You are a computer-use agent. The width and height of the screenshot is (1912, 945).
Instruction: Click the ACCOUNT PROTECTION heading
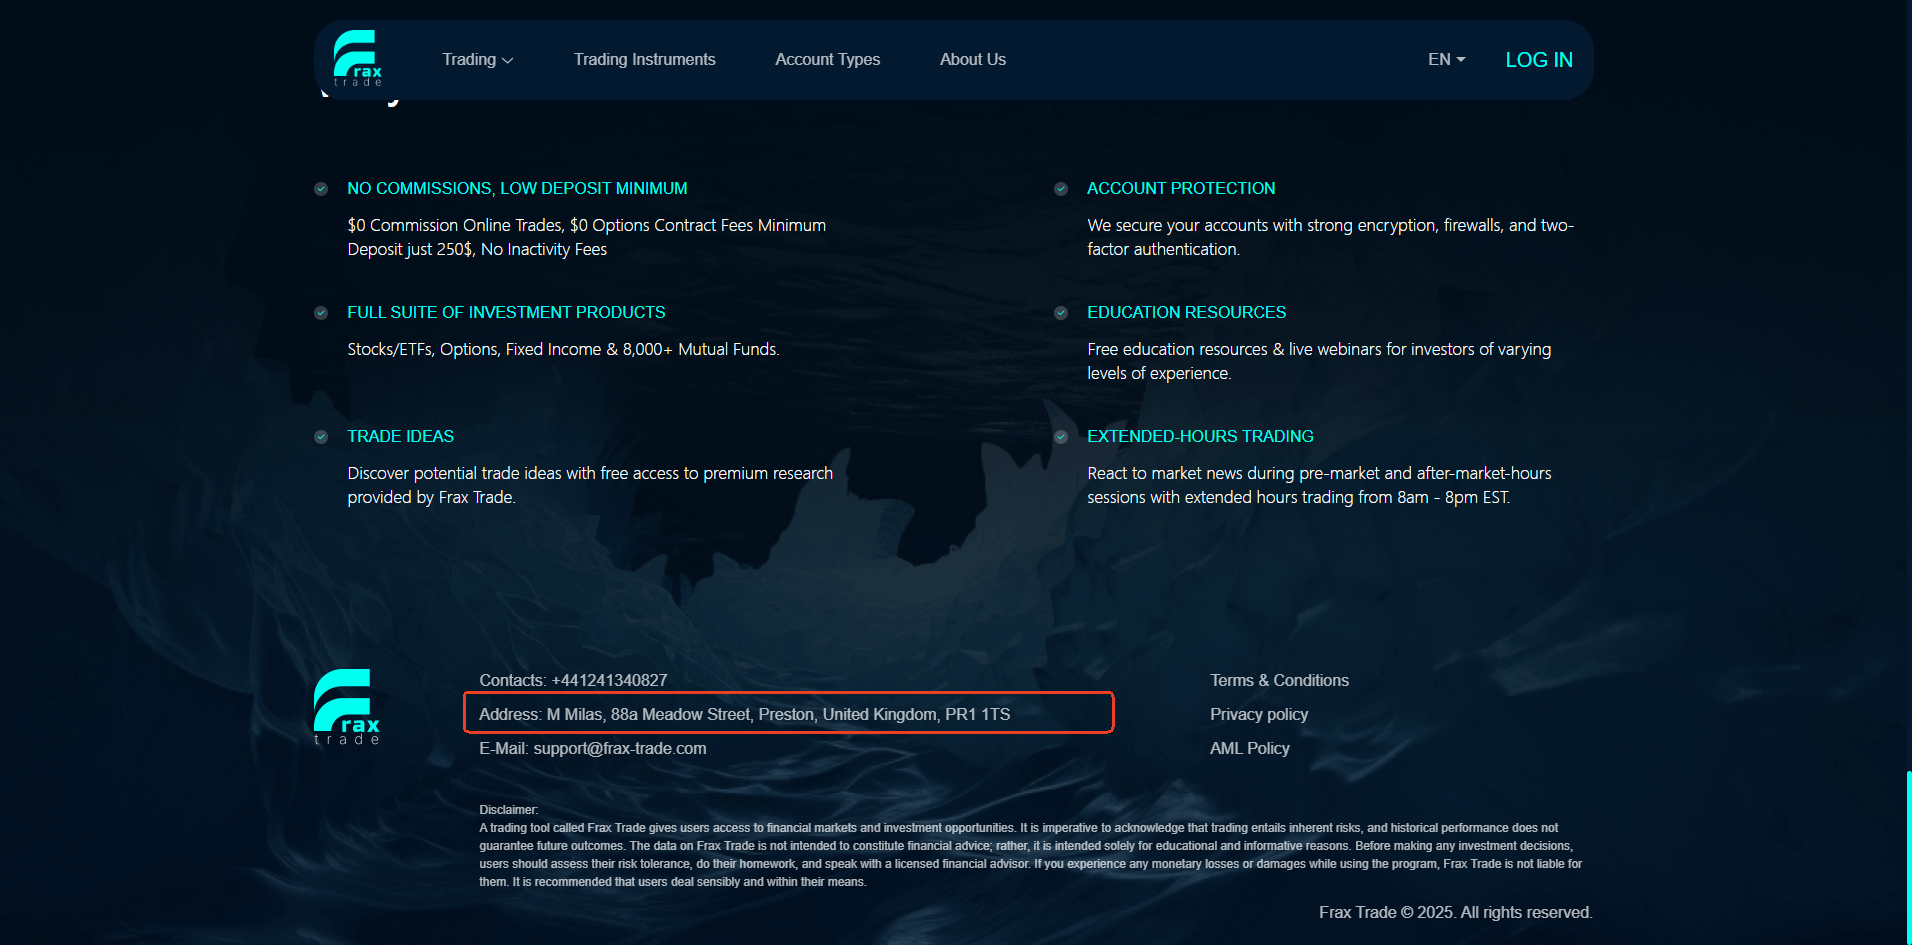[x=1181, y=188]
